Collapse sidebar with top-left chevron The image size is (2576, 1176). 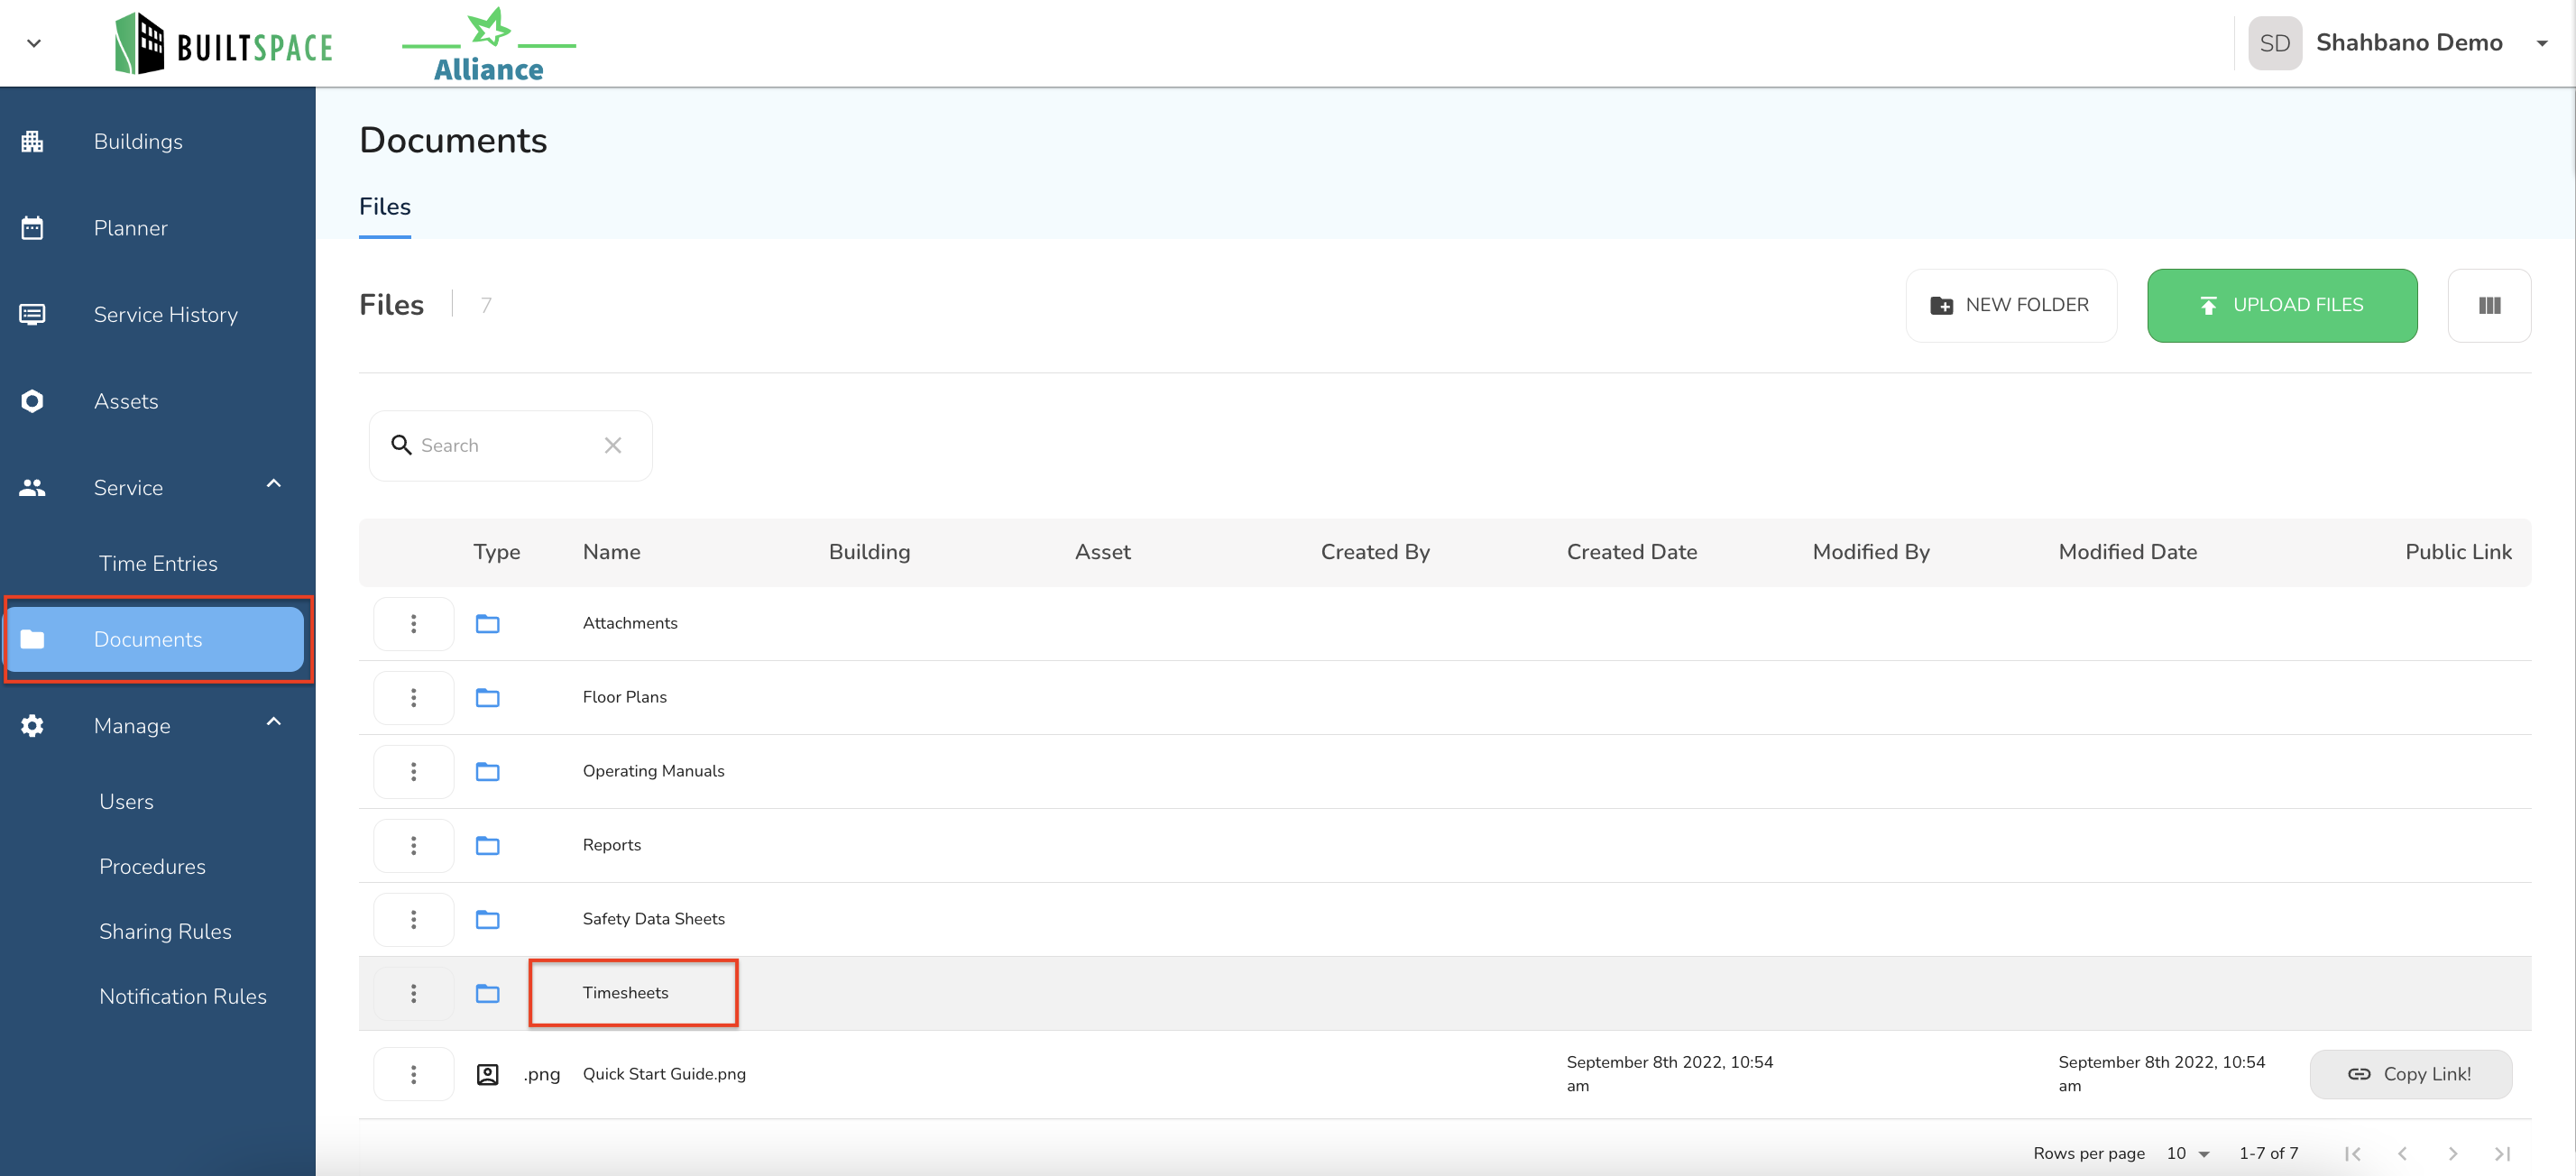coord(34,43)
